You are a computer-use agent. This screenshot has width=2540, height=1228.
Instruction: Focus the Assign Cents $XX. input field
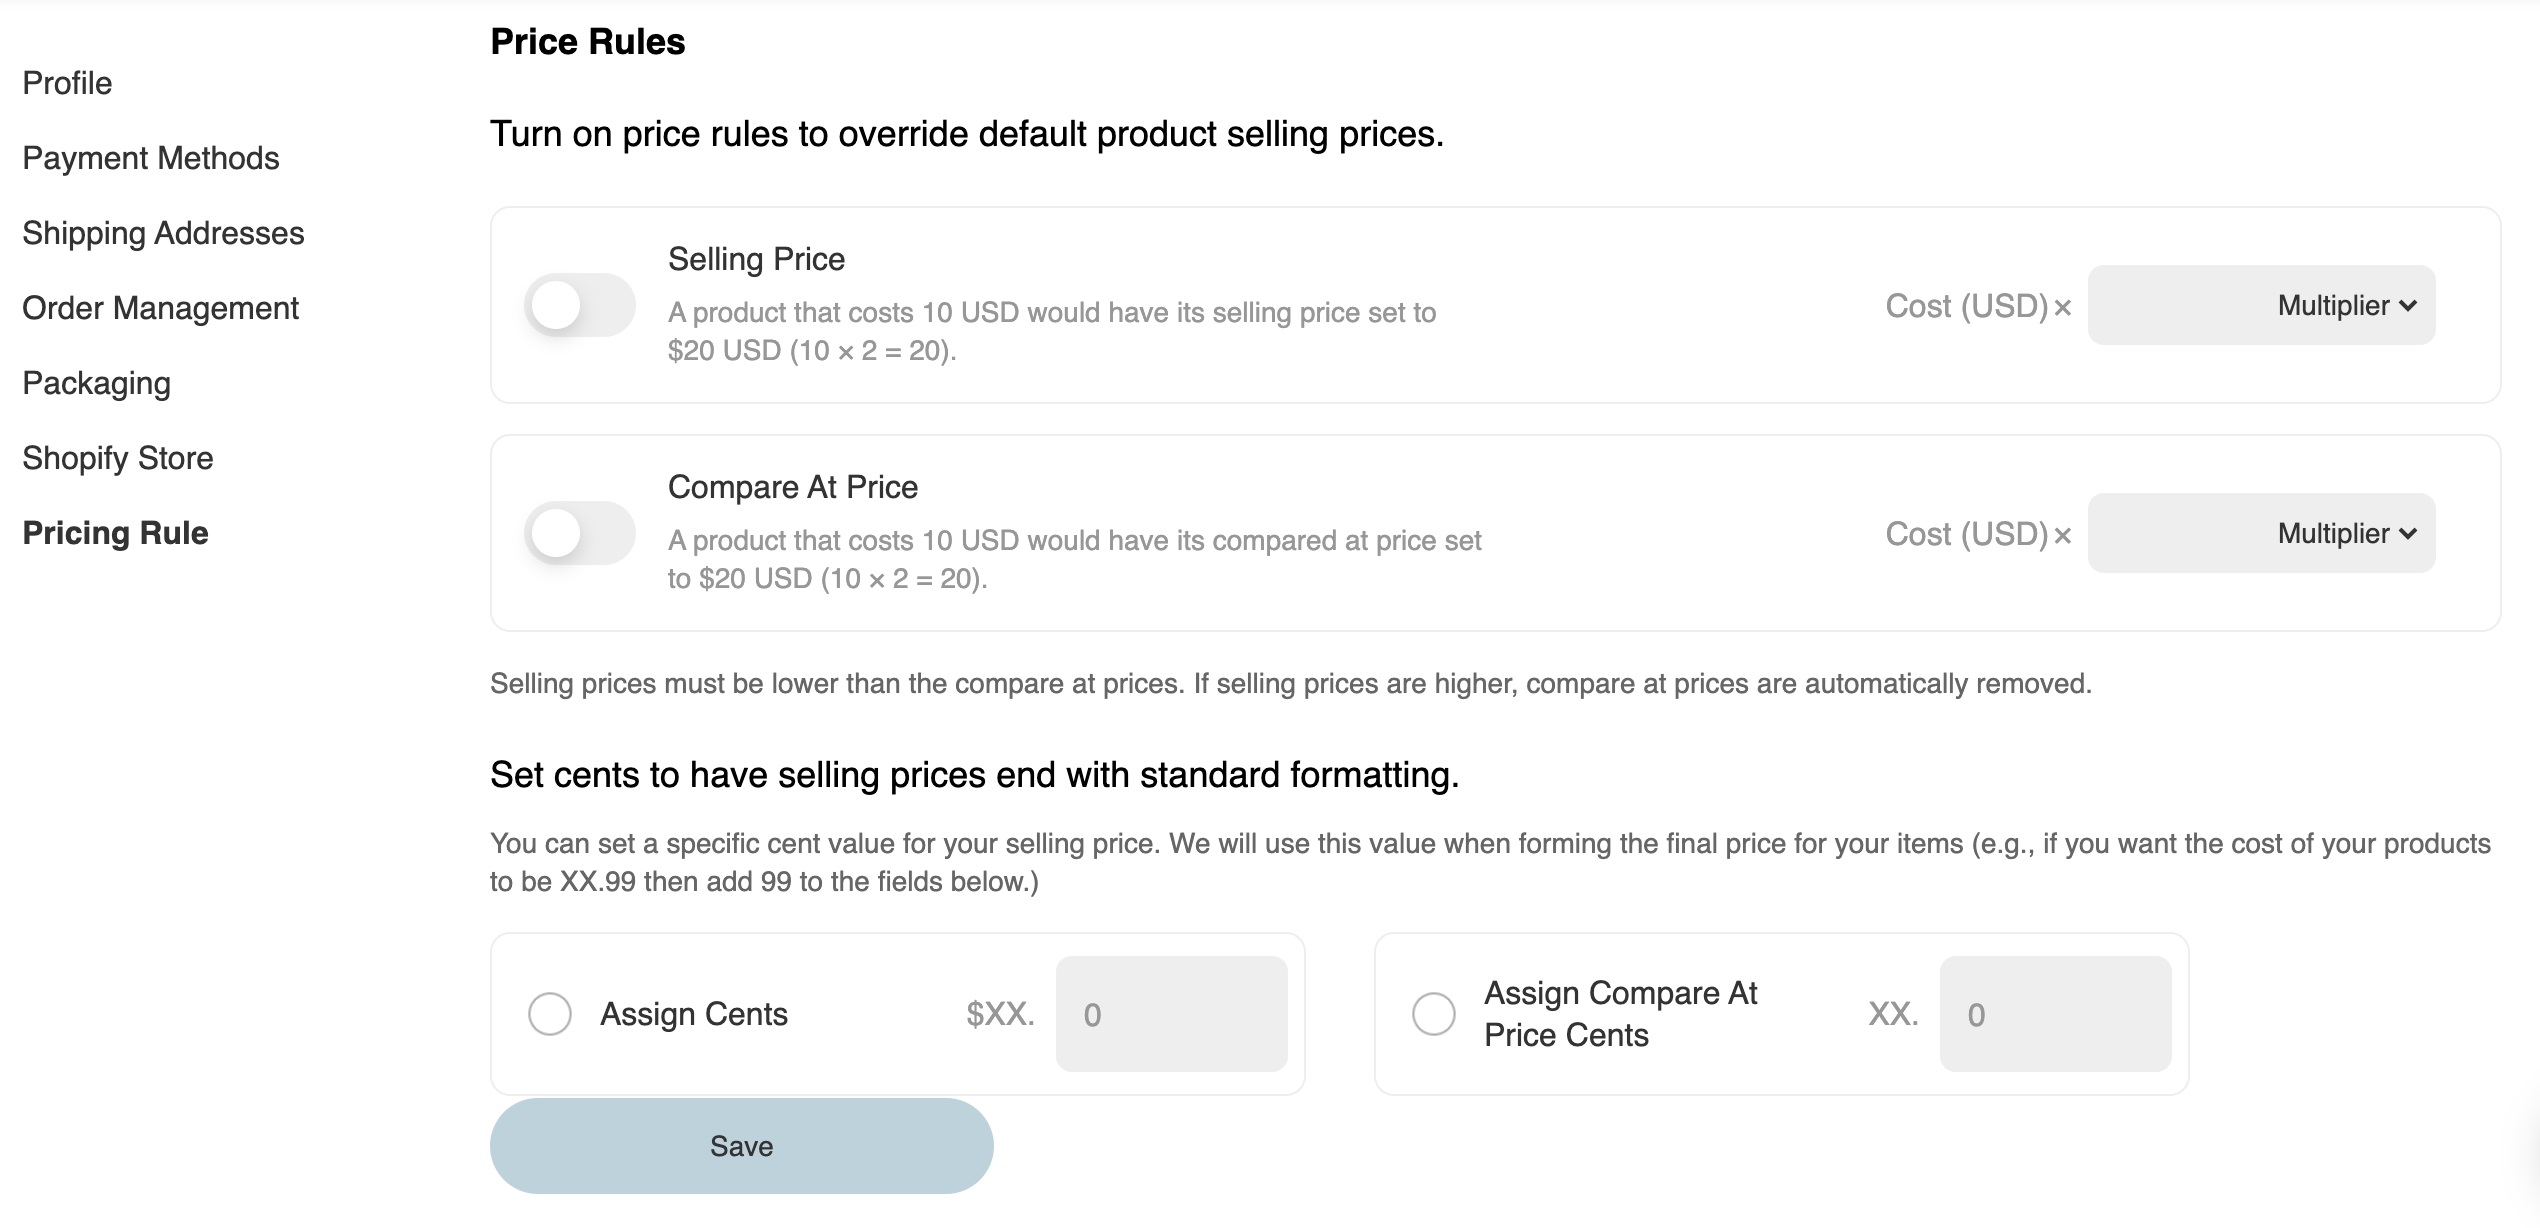(1172, 1014)
